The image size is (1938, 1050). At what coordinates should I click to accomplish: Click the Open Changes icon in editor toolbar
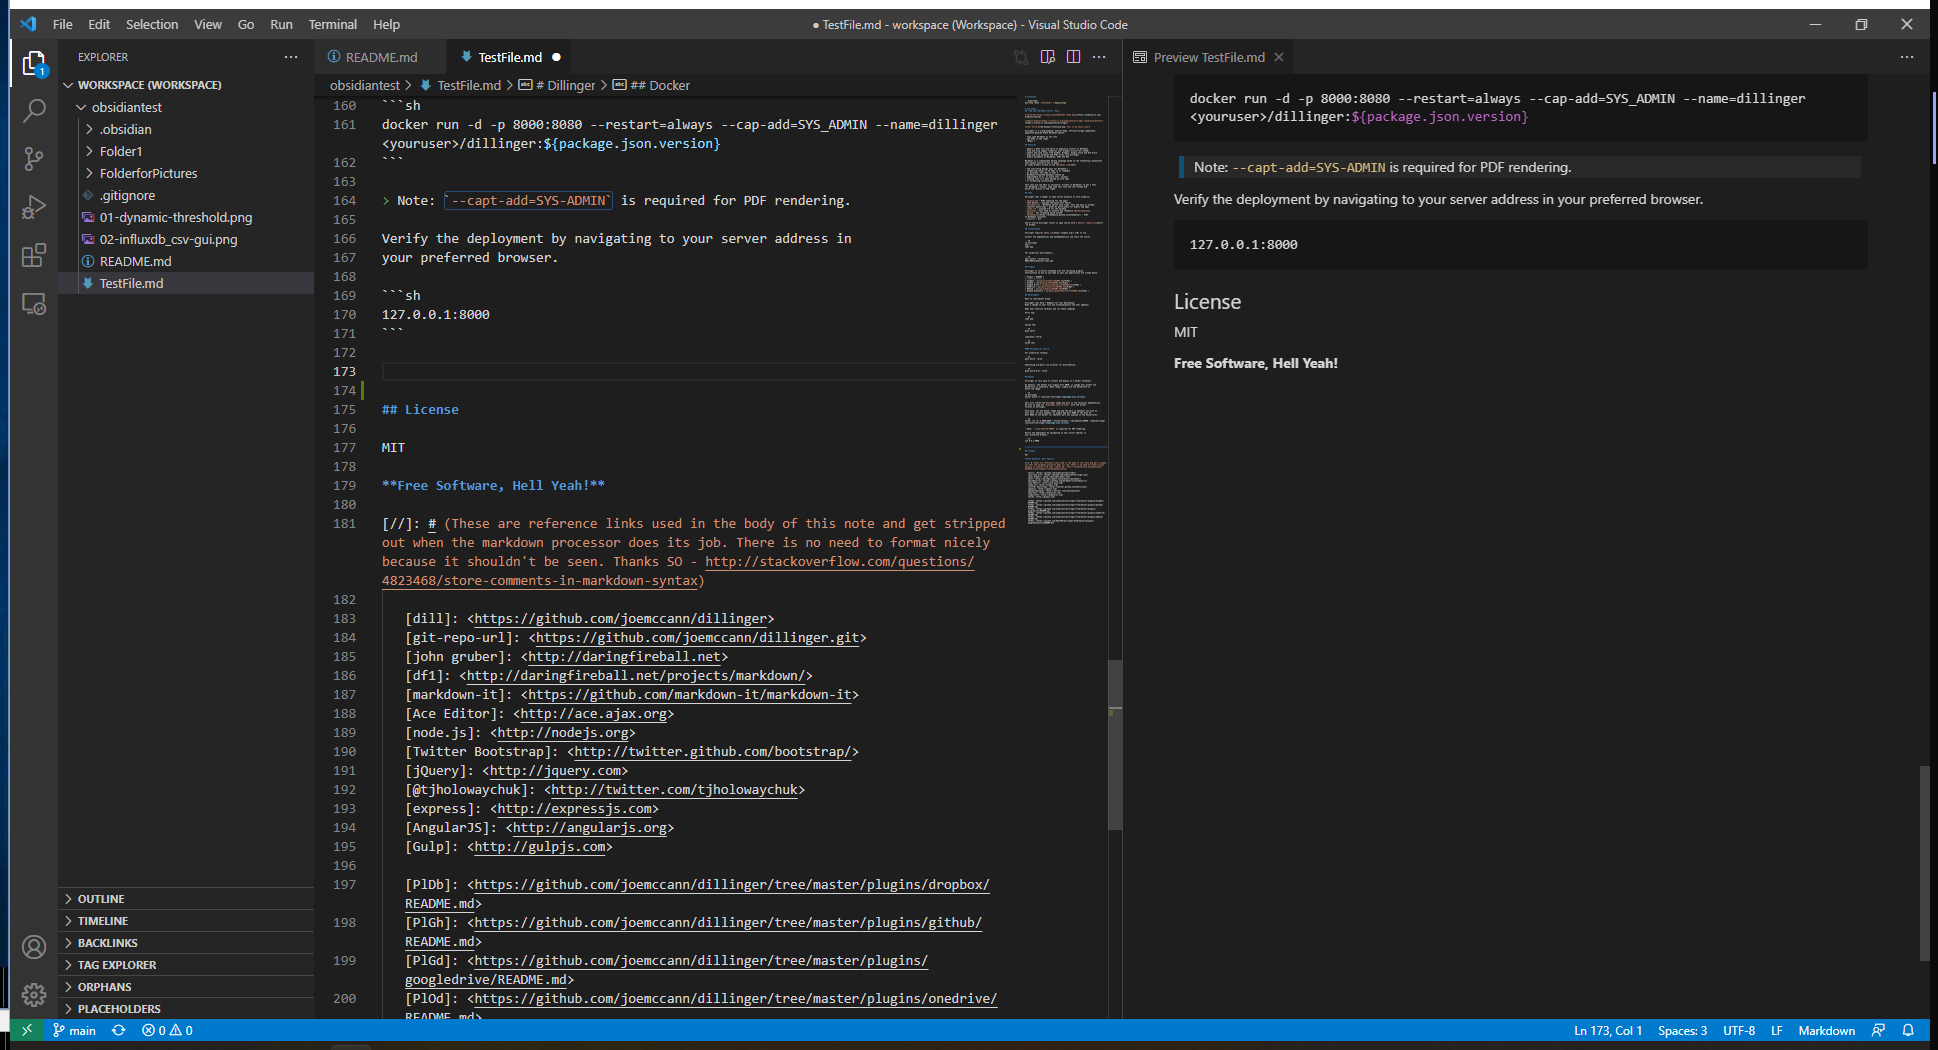1021,57
